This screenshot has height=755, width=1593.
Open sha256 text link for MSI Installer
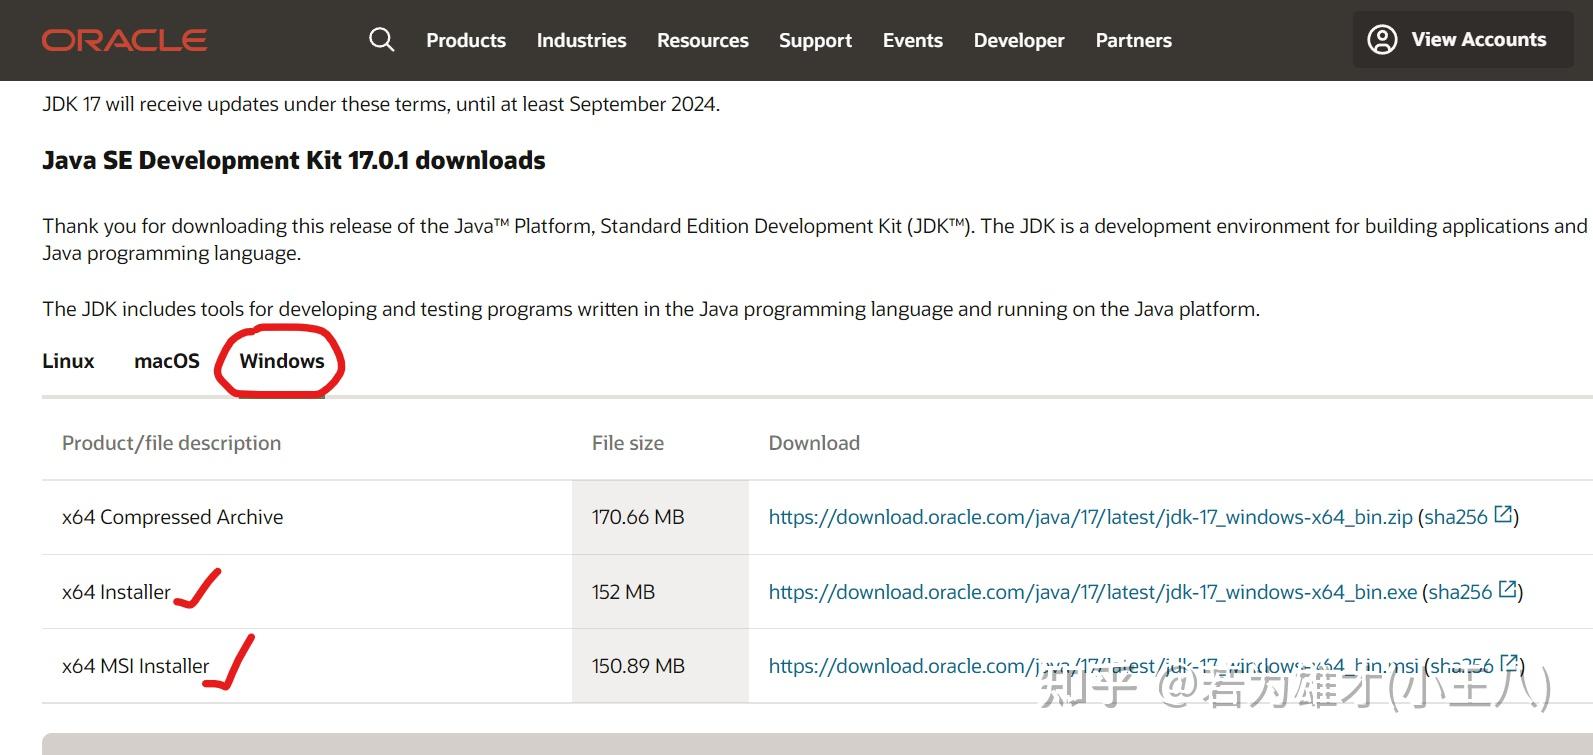1461,666
